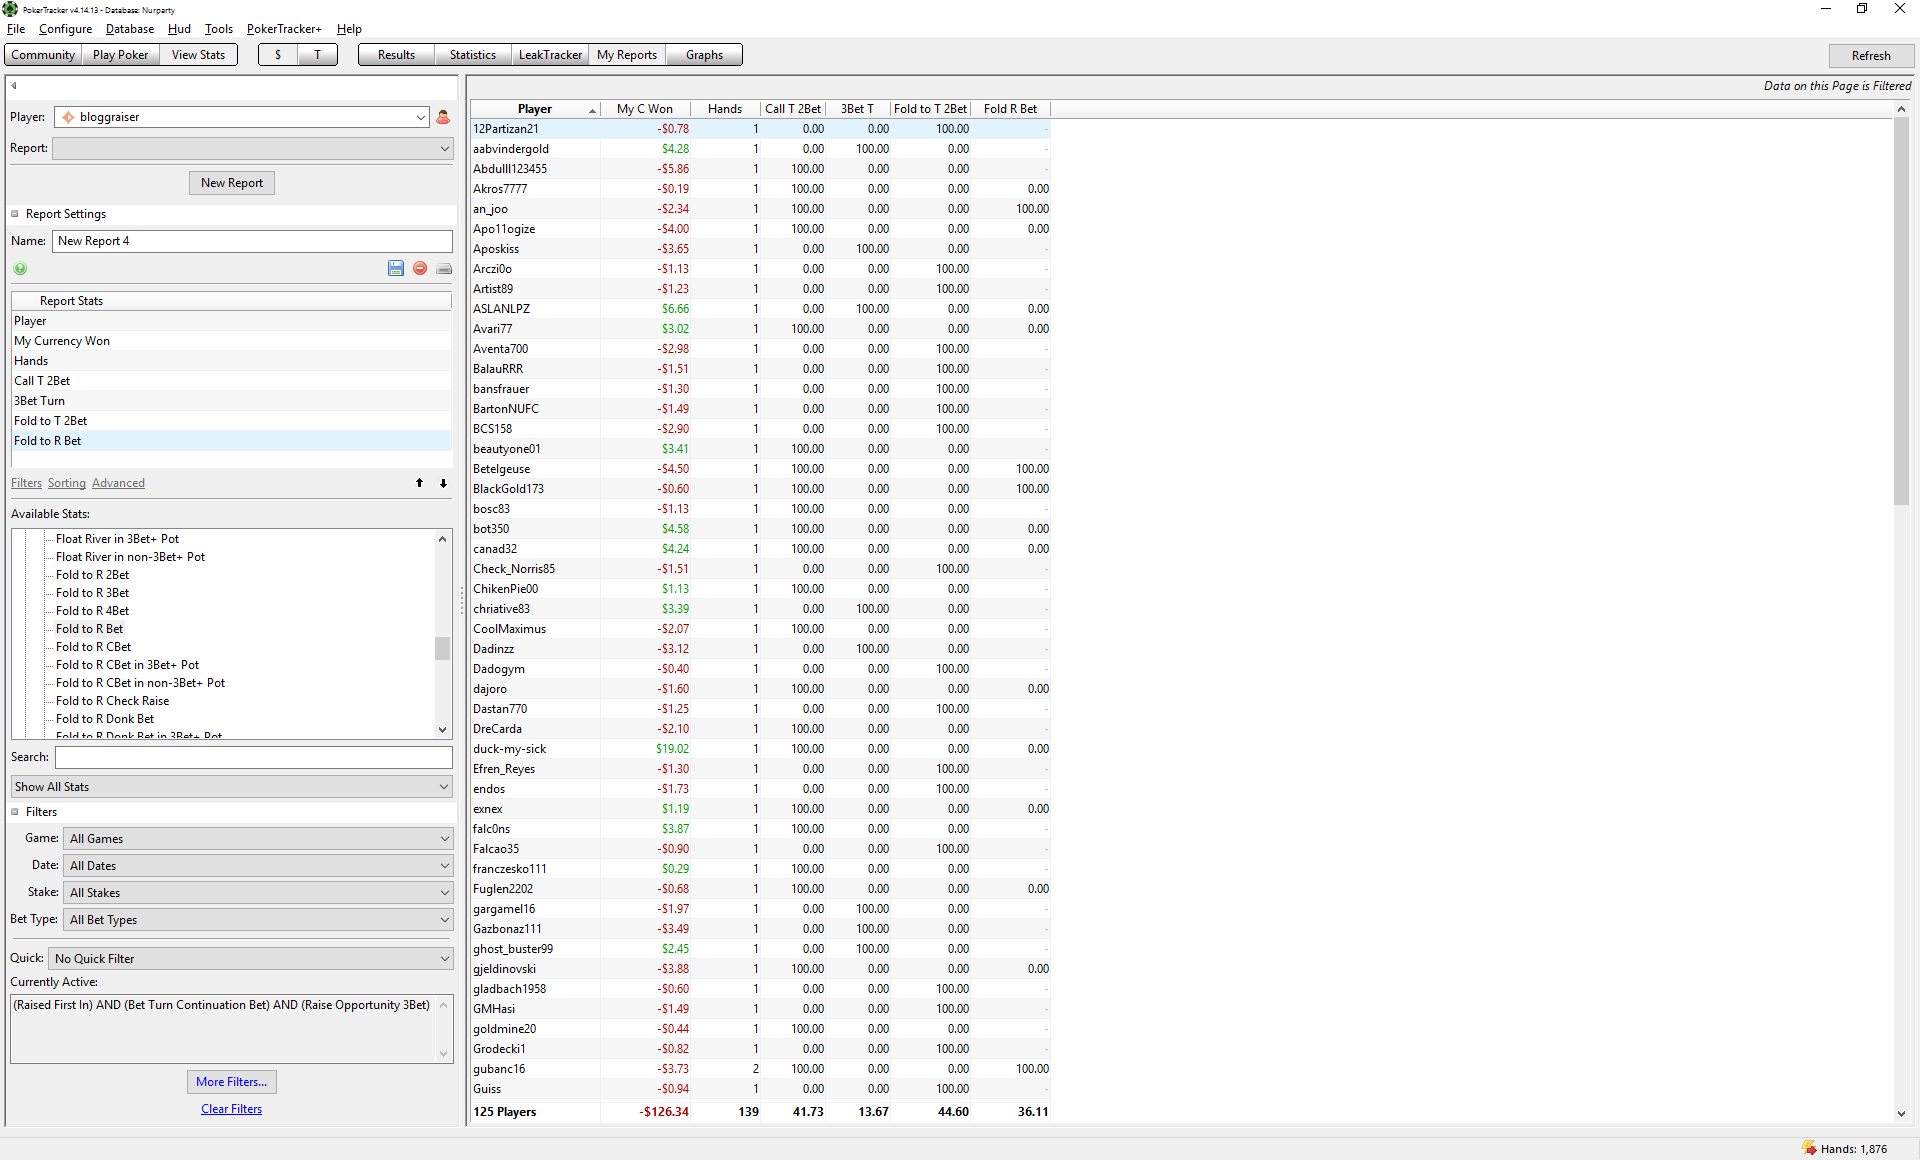Open the Quick filter dropdown
The image size is (1920, 1160).
251,958
